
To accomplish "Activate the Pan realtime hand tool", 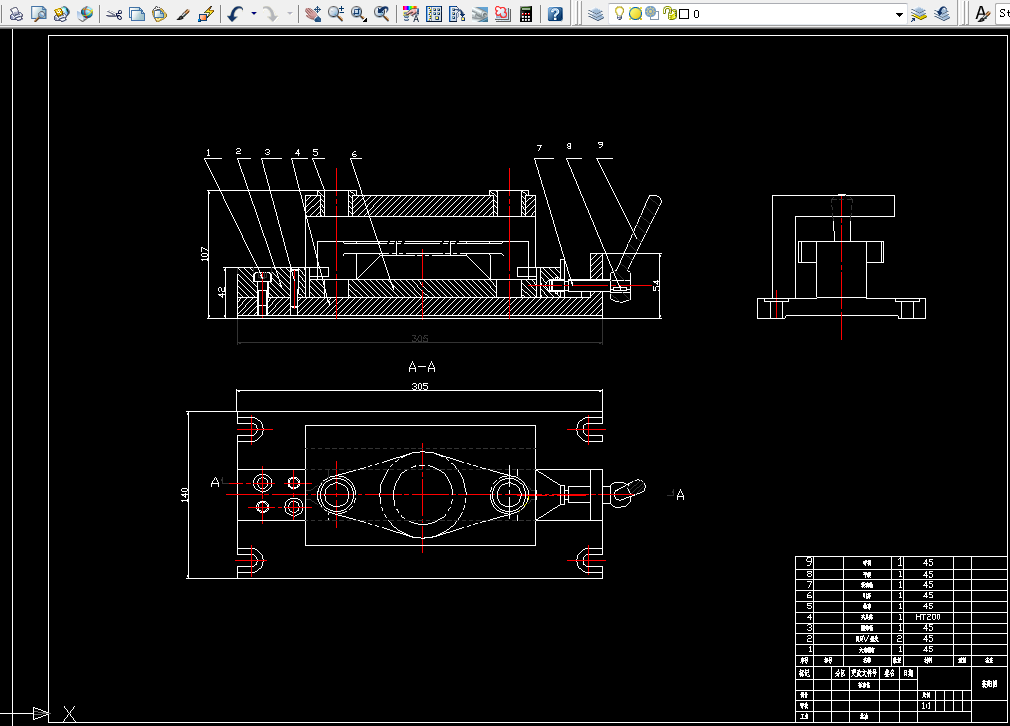I will [x=313, y=14].
